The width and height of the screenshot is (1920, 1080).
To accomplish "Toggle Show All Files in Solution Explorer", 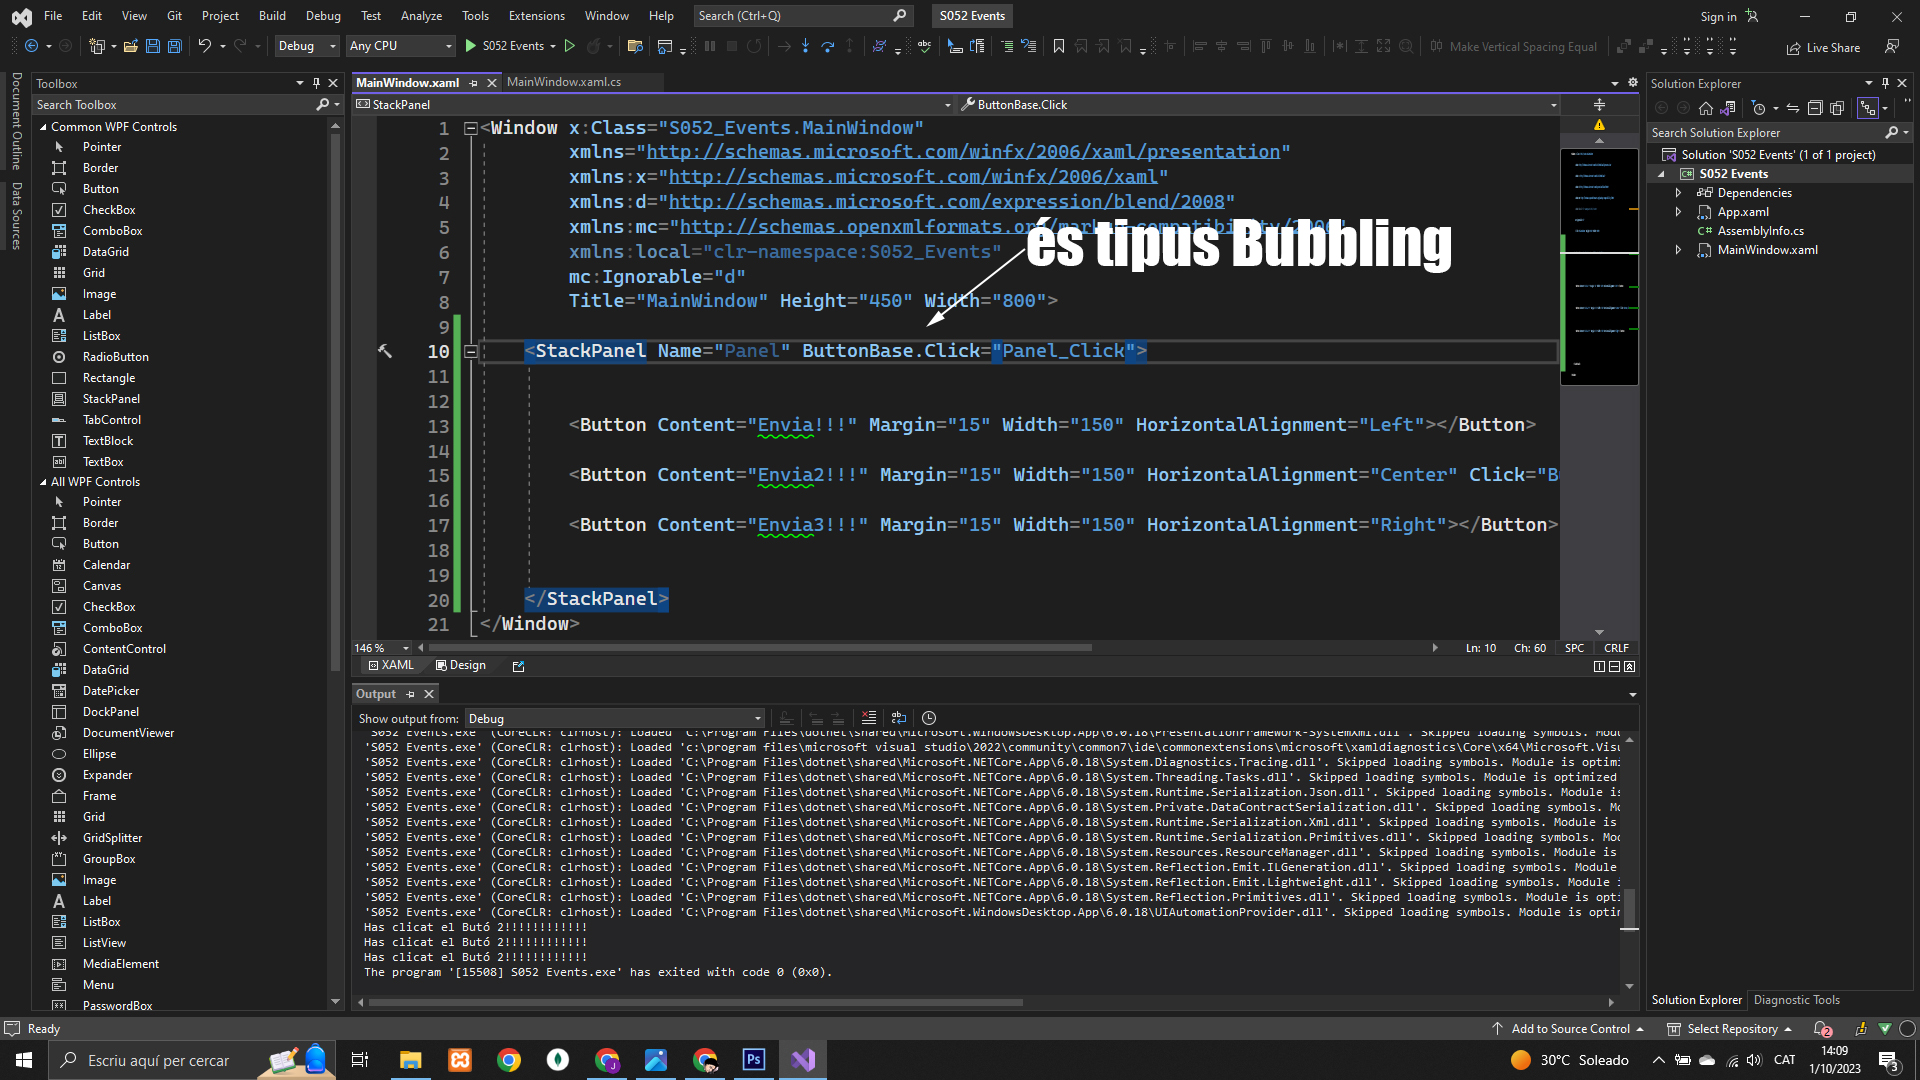I will (x=1837, y=108).
